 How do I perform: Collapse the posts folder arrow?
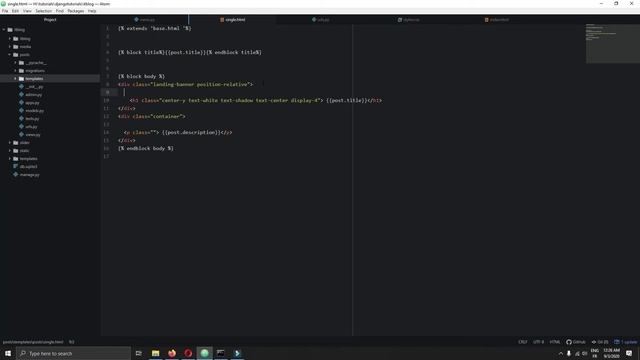click(10, 55)
